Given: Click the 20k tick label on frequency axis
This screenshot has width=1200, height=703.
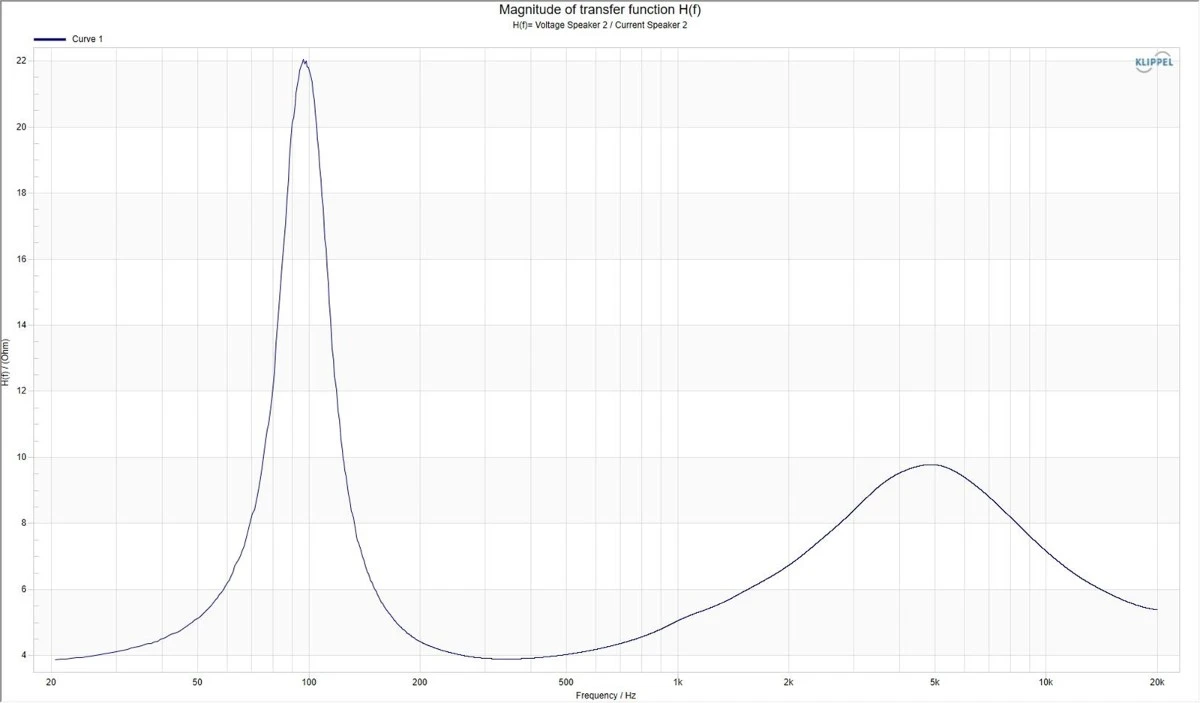Looking at the screenshot, I should click(1157, 682).
